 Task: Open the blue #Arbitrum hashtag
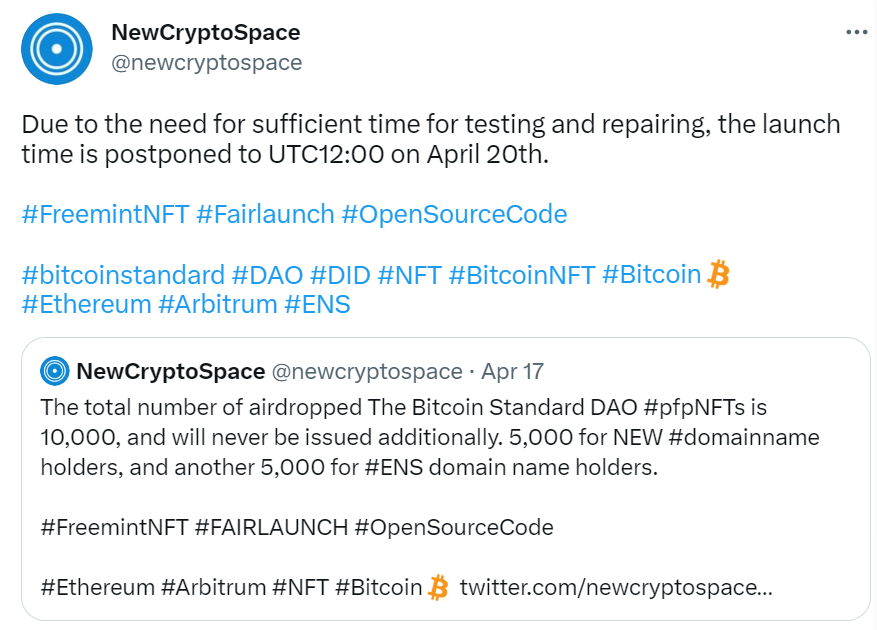tap(218, 305)
